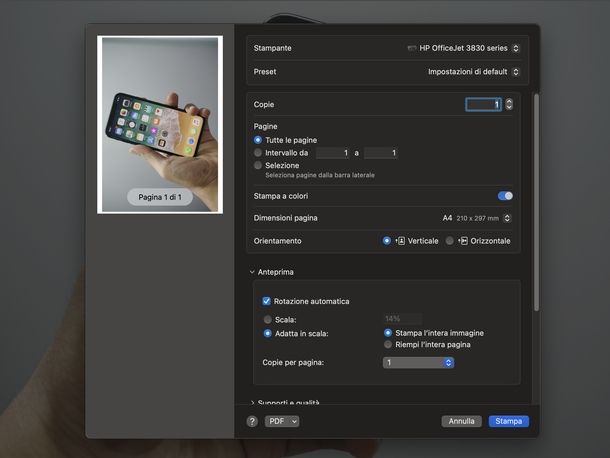This screenshot has height=458, width=610.
Task: Choose the Riempi l'intera pagina option
Action: tap(388, 344)
